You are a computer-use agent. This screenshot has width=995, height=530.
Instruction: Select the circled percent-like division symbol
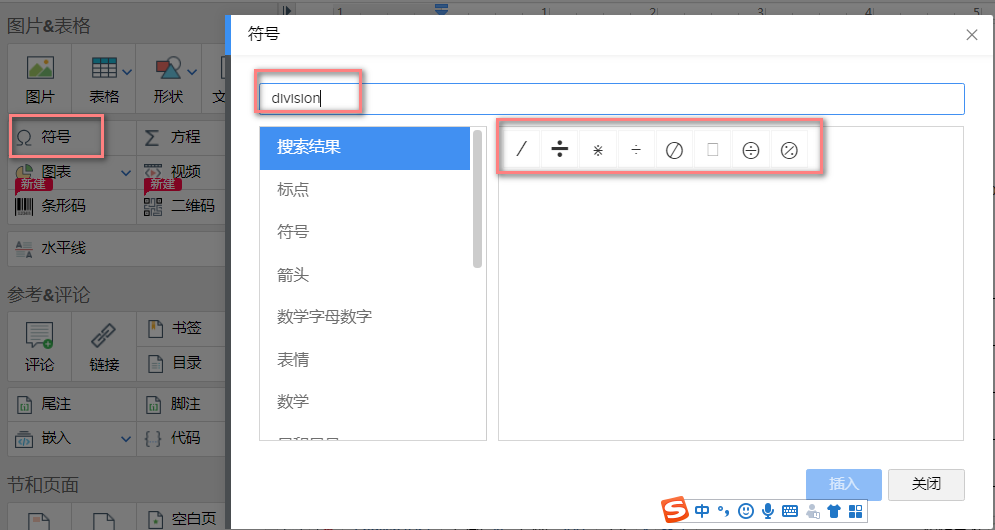pos(789,150)
